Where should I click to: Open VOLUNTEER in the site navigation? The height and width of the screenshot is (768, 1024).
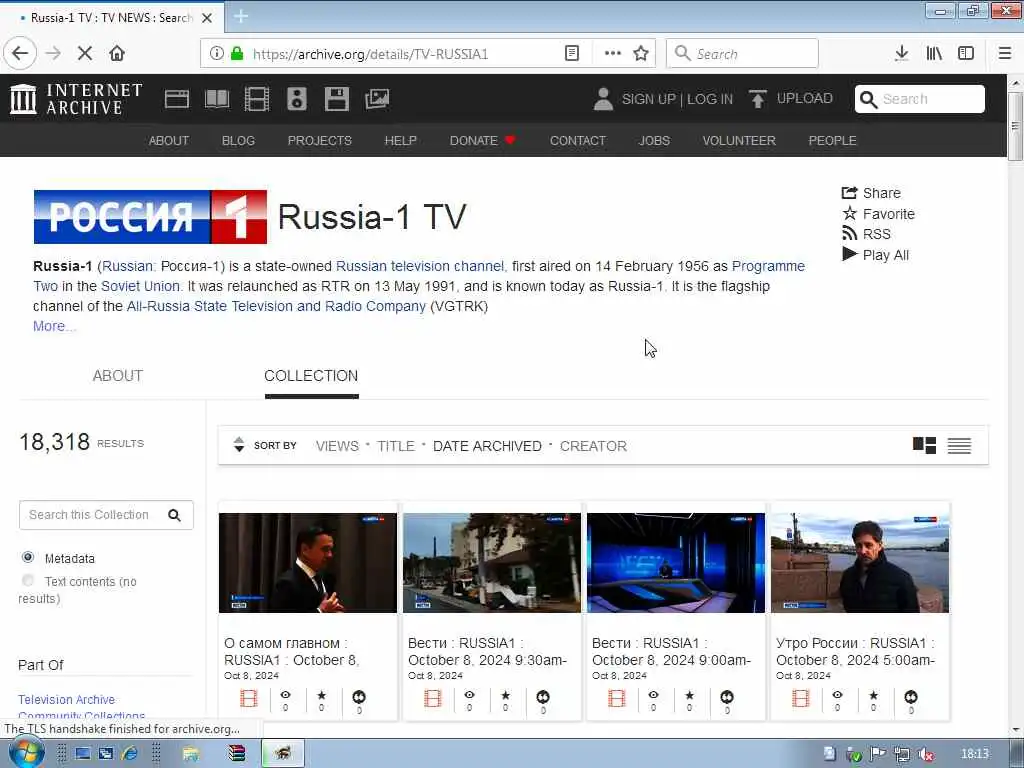[x=739, y=140]
